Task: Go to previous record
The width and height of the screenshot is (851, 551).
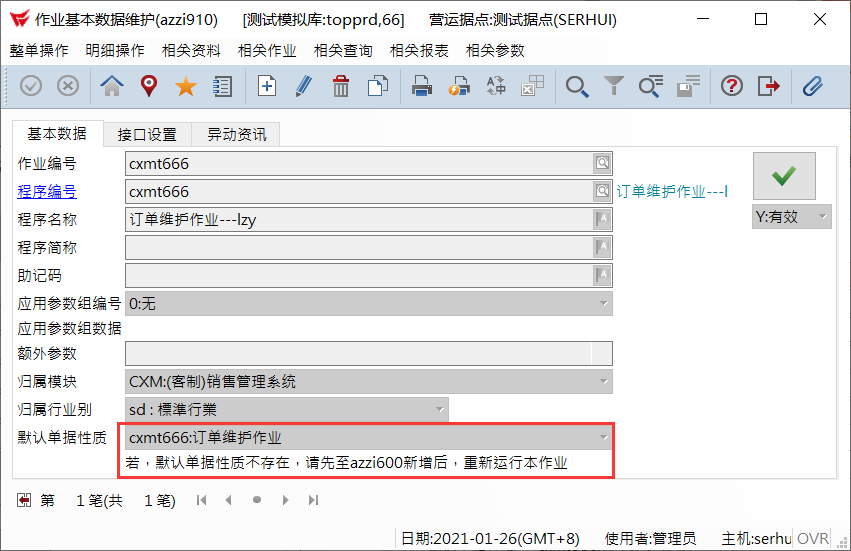Action: [x=228, y=500]
